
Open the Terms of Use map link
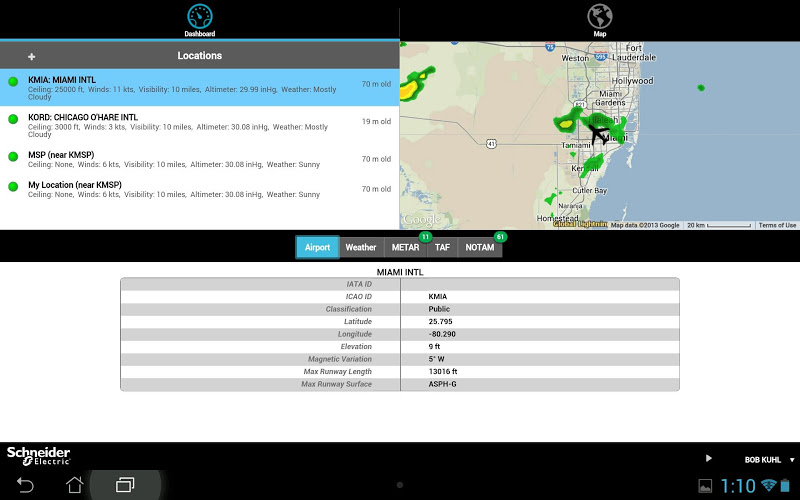pos(777,225)
